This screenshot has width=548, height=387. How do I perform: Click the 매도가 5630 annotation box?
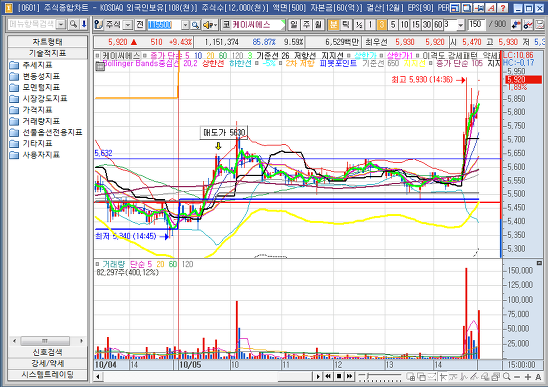(224, 132)
